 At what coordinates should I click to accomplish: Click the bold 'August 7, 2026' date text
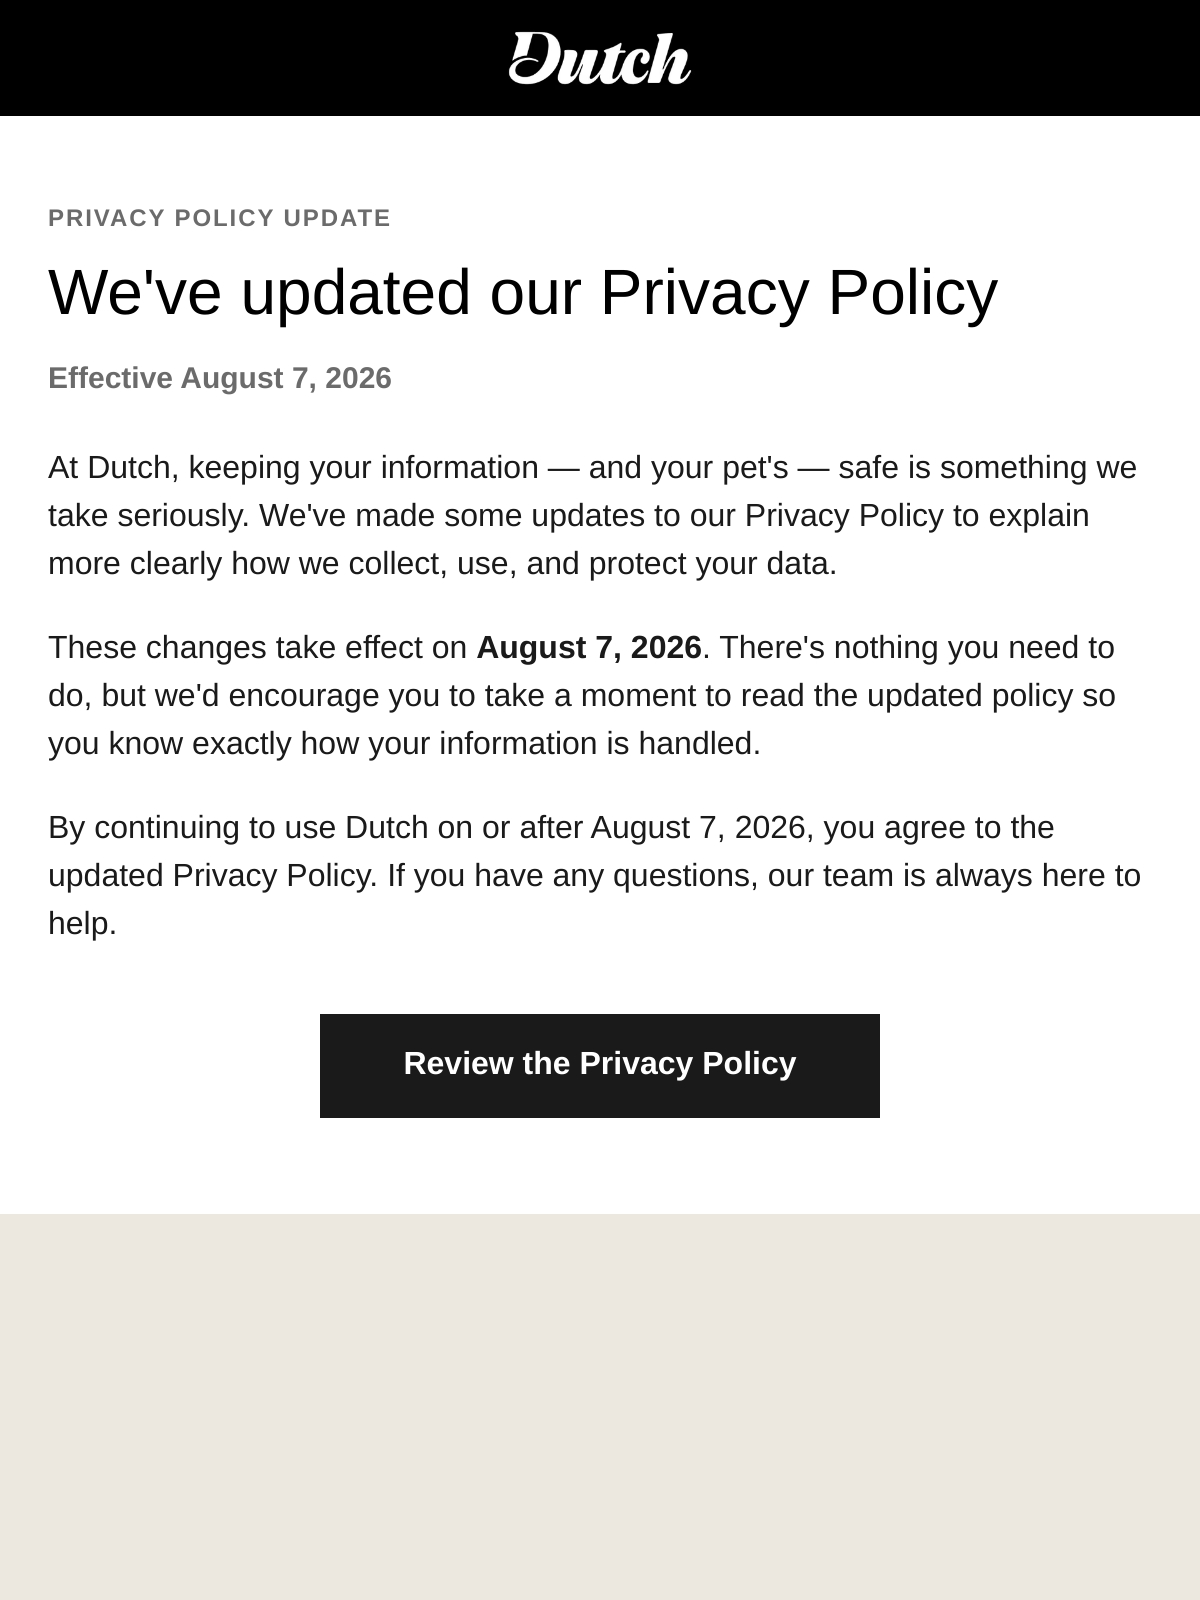(589, 647)
